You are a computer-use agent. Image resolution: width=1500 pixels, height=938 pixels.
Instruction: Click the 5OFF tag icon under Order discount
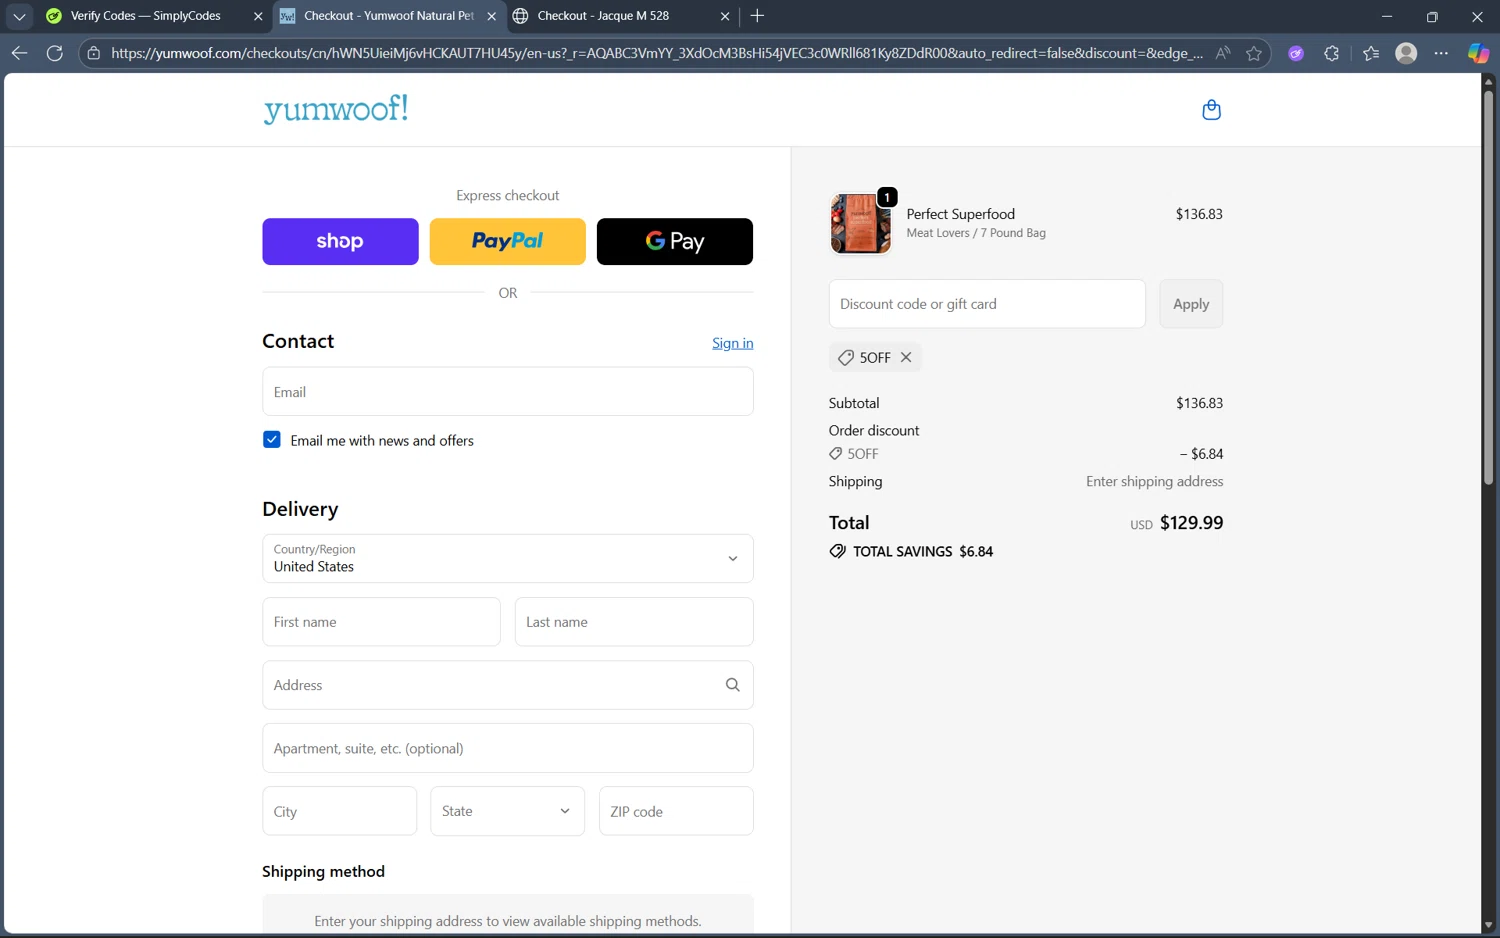(835, 454)
